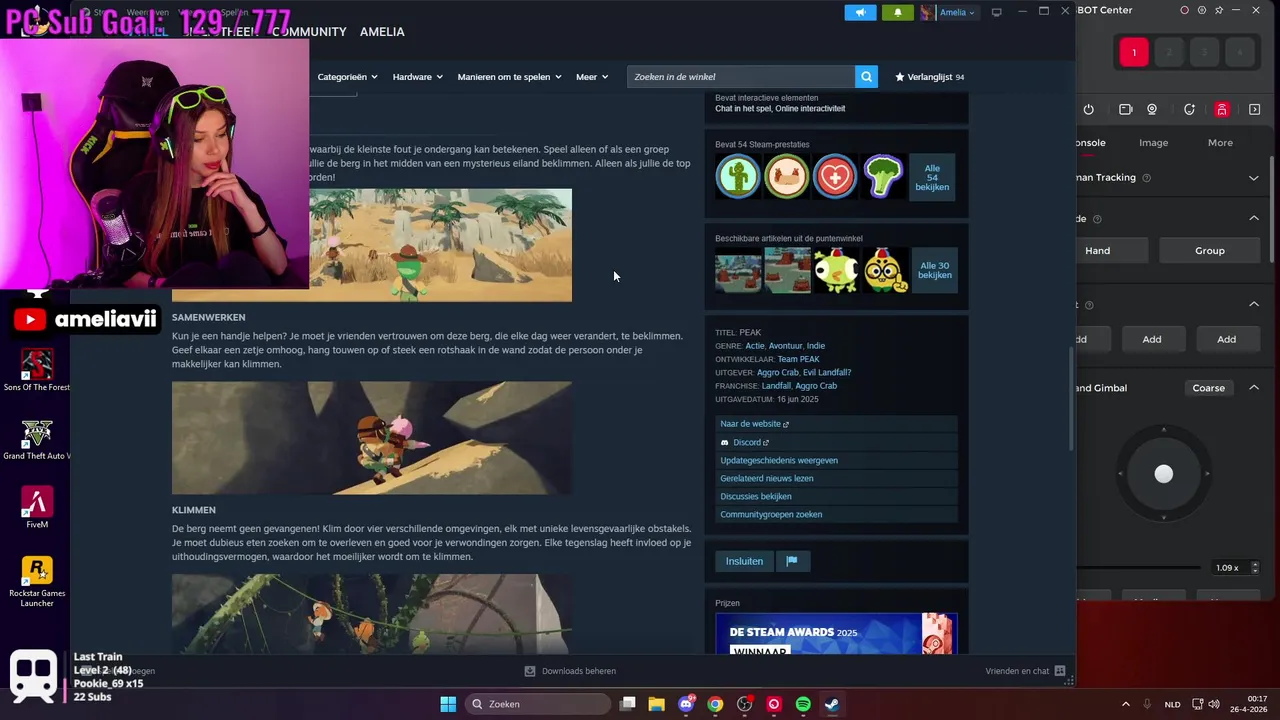Switch to the More tab in OBSBOT
The width and height of the screenshot is (1280, 720).
coord(1220,143)
